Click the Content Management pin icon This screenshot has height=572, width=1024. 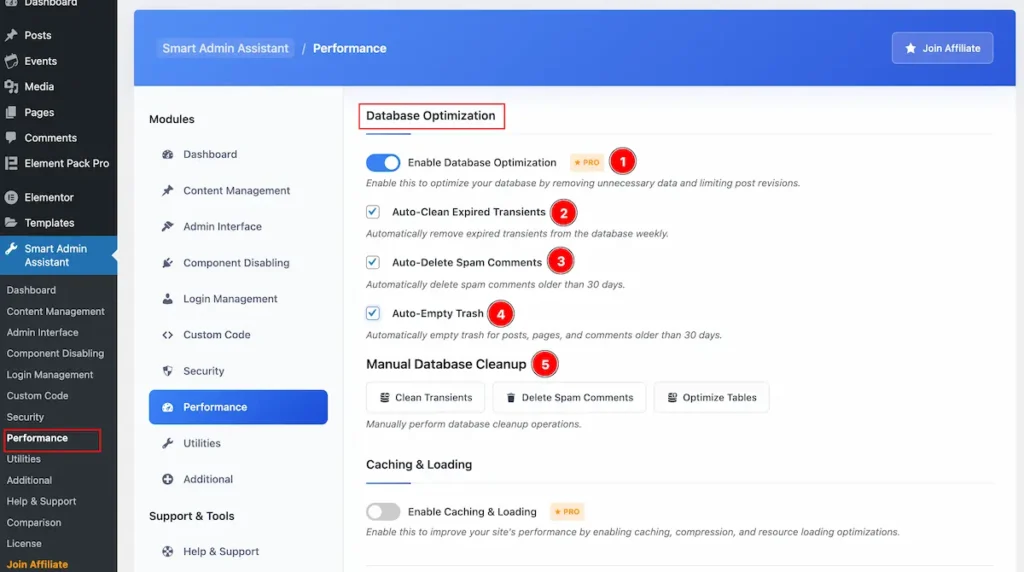pos(168,191)
